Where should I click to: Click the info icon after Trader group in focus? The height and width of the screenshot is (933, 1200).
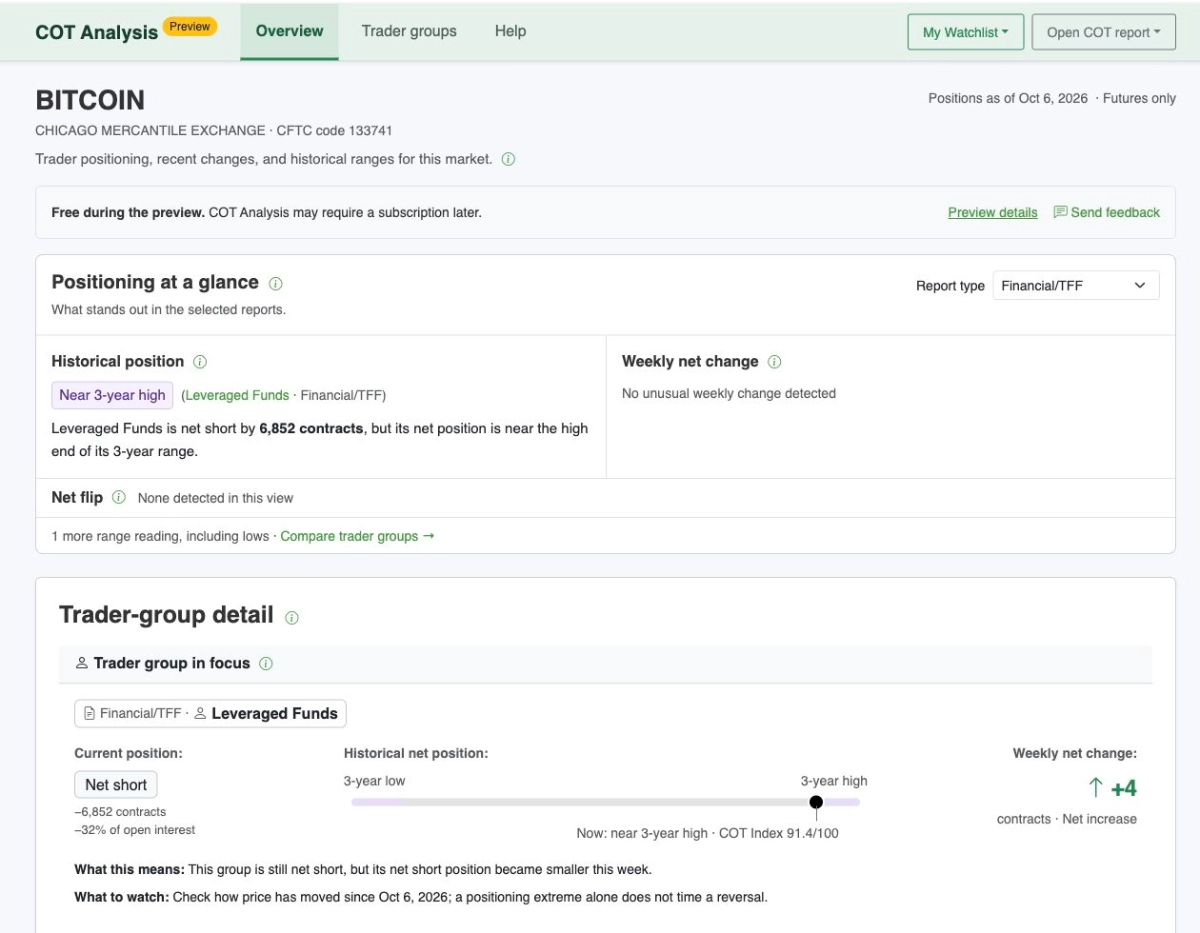click(x=266, y=664)
